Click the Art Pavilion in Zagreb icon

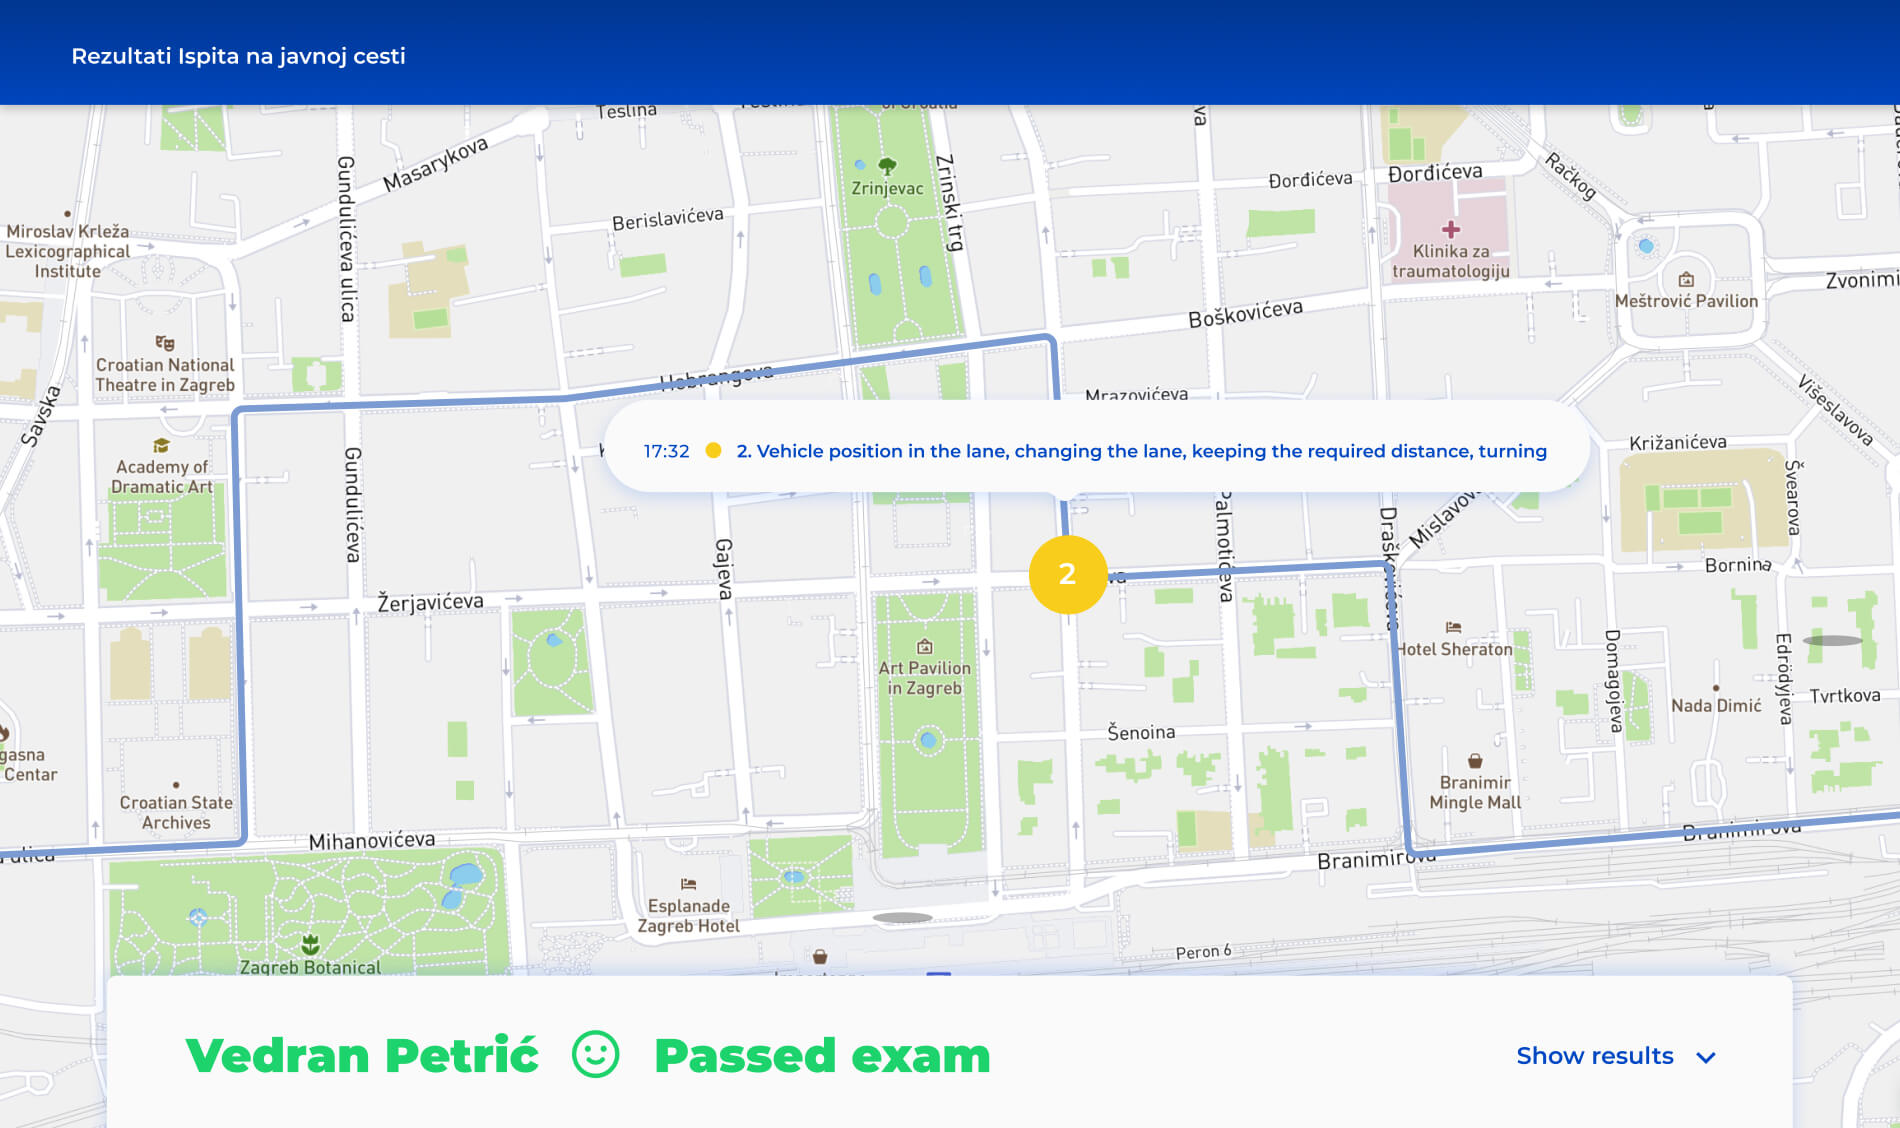point(925,647)
